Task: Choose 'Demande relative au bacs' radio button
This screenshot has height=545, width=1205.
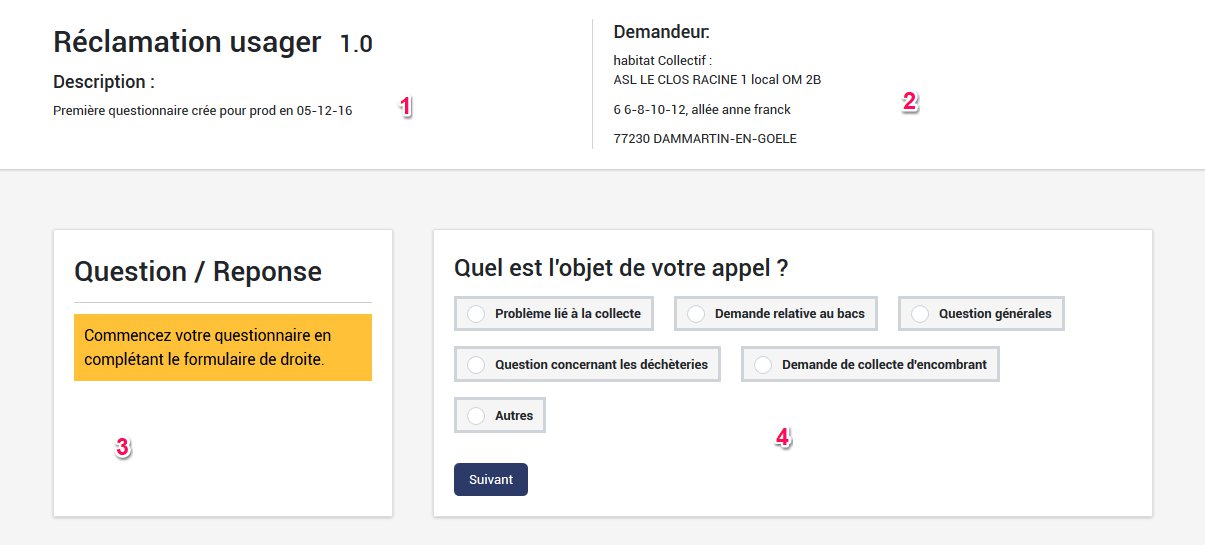Action: pyautogui.click(x=696, y=313)
